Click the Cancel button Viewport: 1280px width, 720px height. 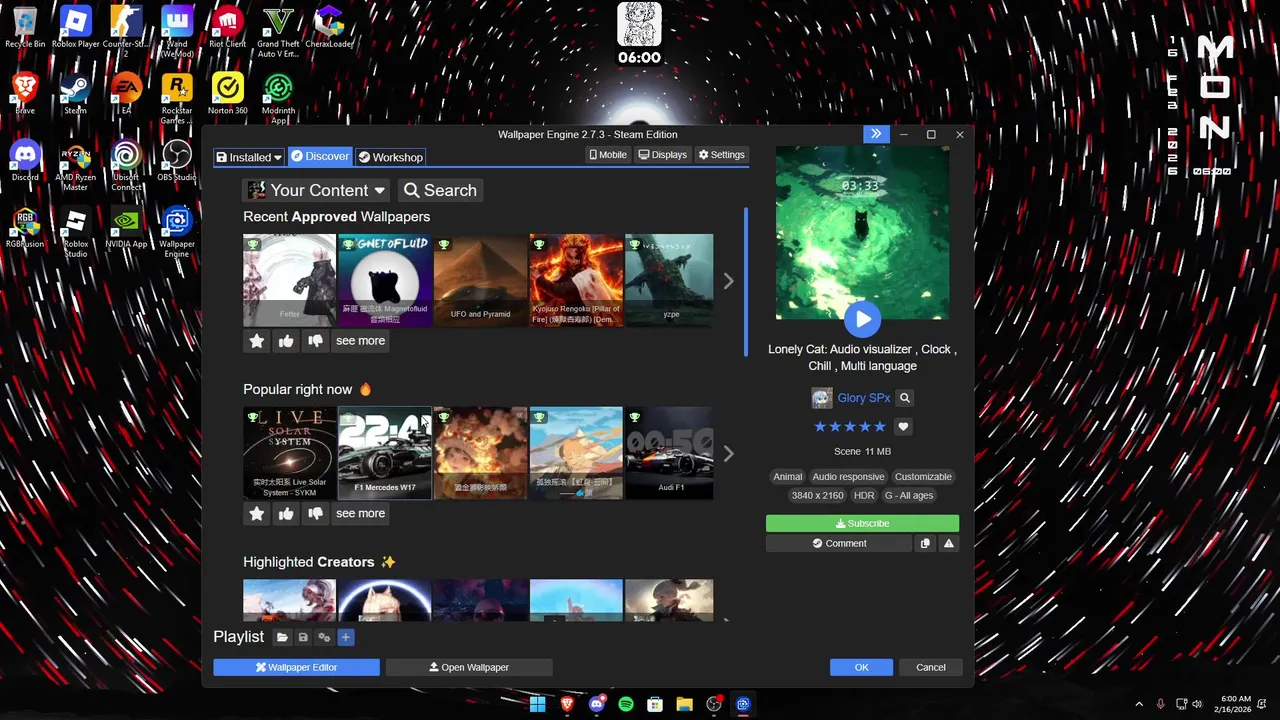coord(930,667)
